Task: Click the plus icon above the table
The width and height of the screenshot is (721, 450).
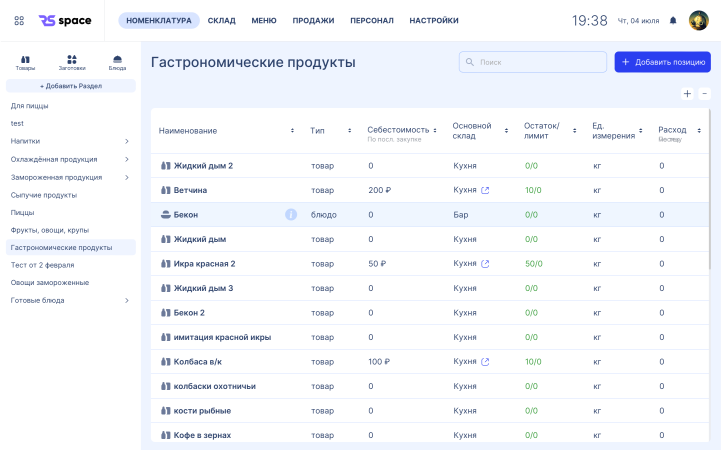Action: (687, 93)
